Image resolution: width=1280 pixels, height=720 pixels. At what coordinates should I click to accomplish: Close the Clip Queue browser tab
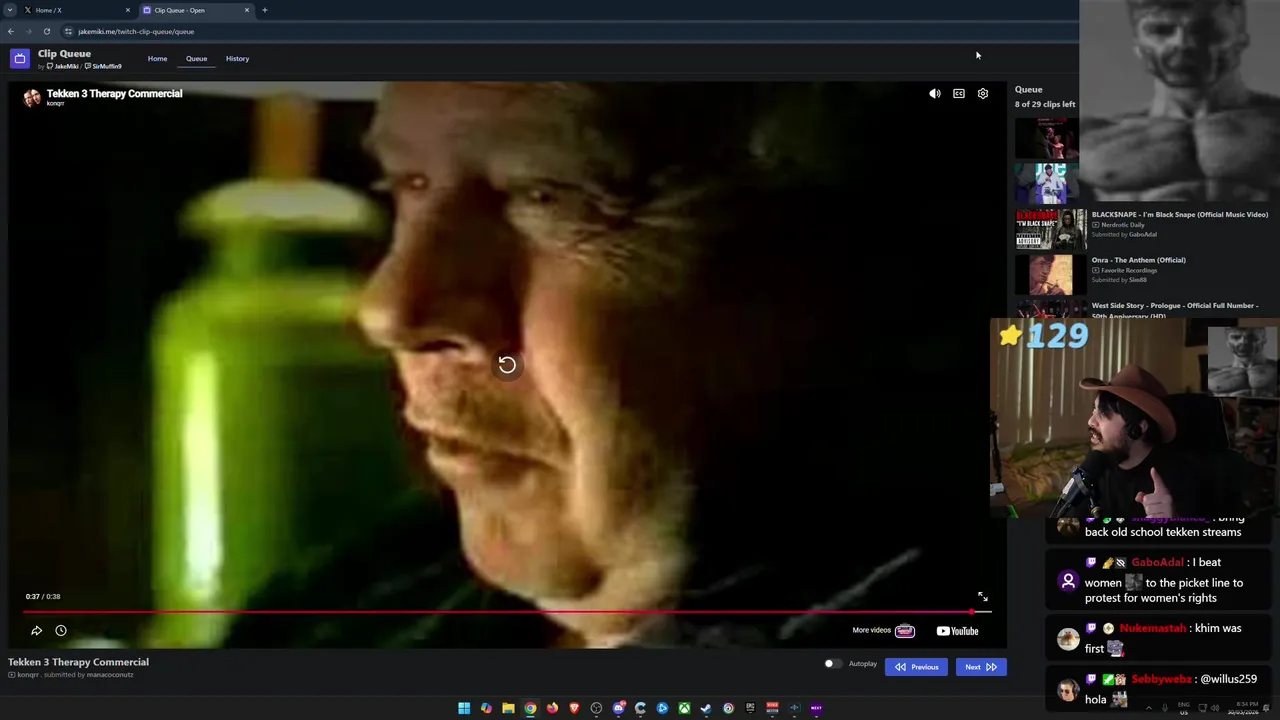pos(247,10)
